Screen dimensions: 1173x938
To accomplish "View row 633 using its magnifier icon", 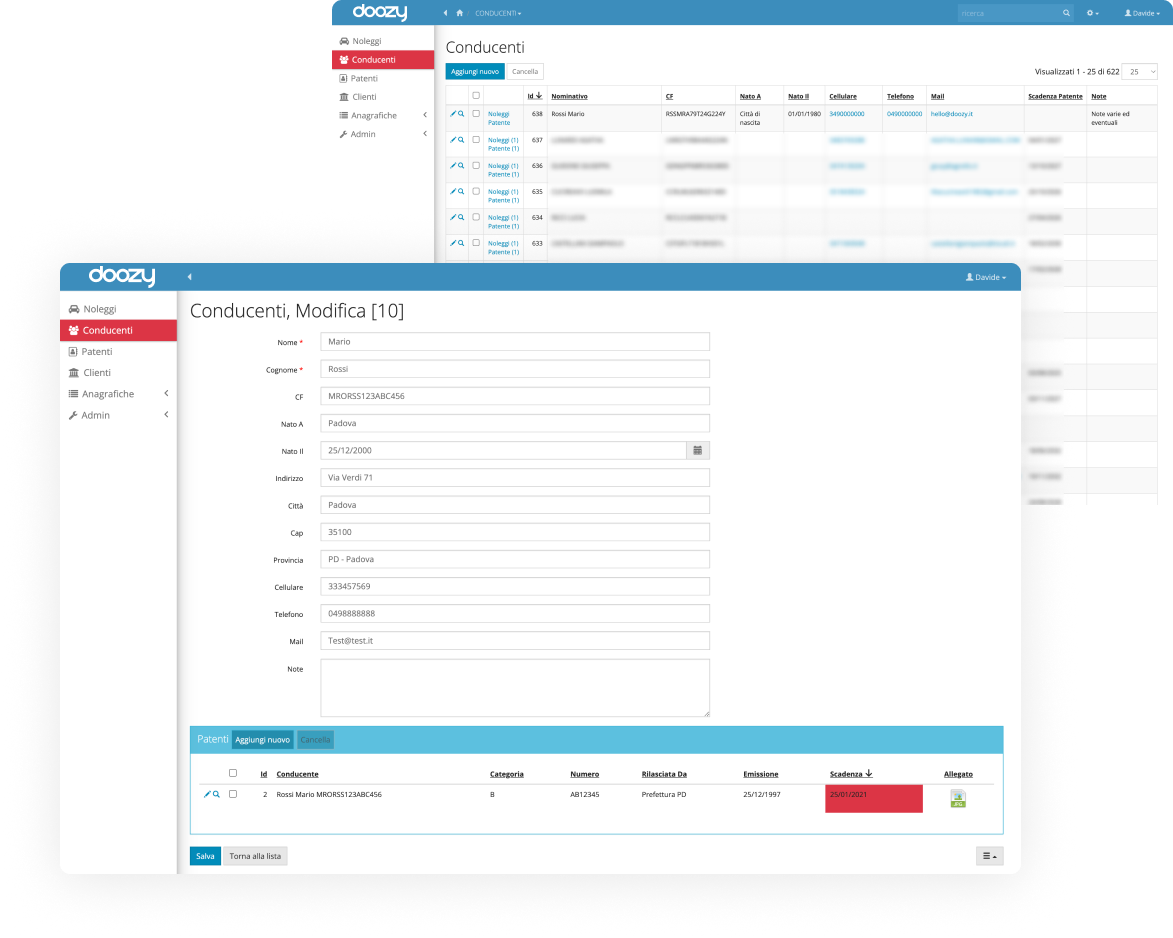I will click(461, 243).
